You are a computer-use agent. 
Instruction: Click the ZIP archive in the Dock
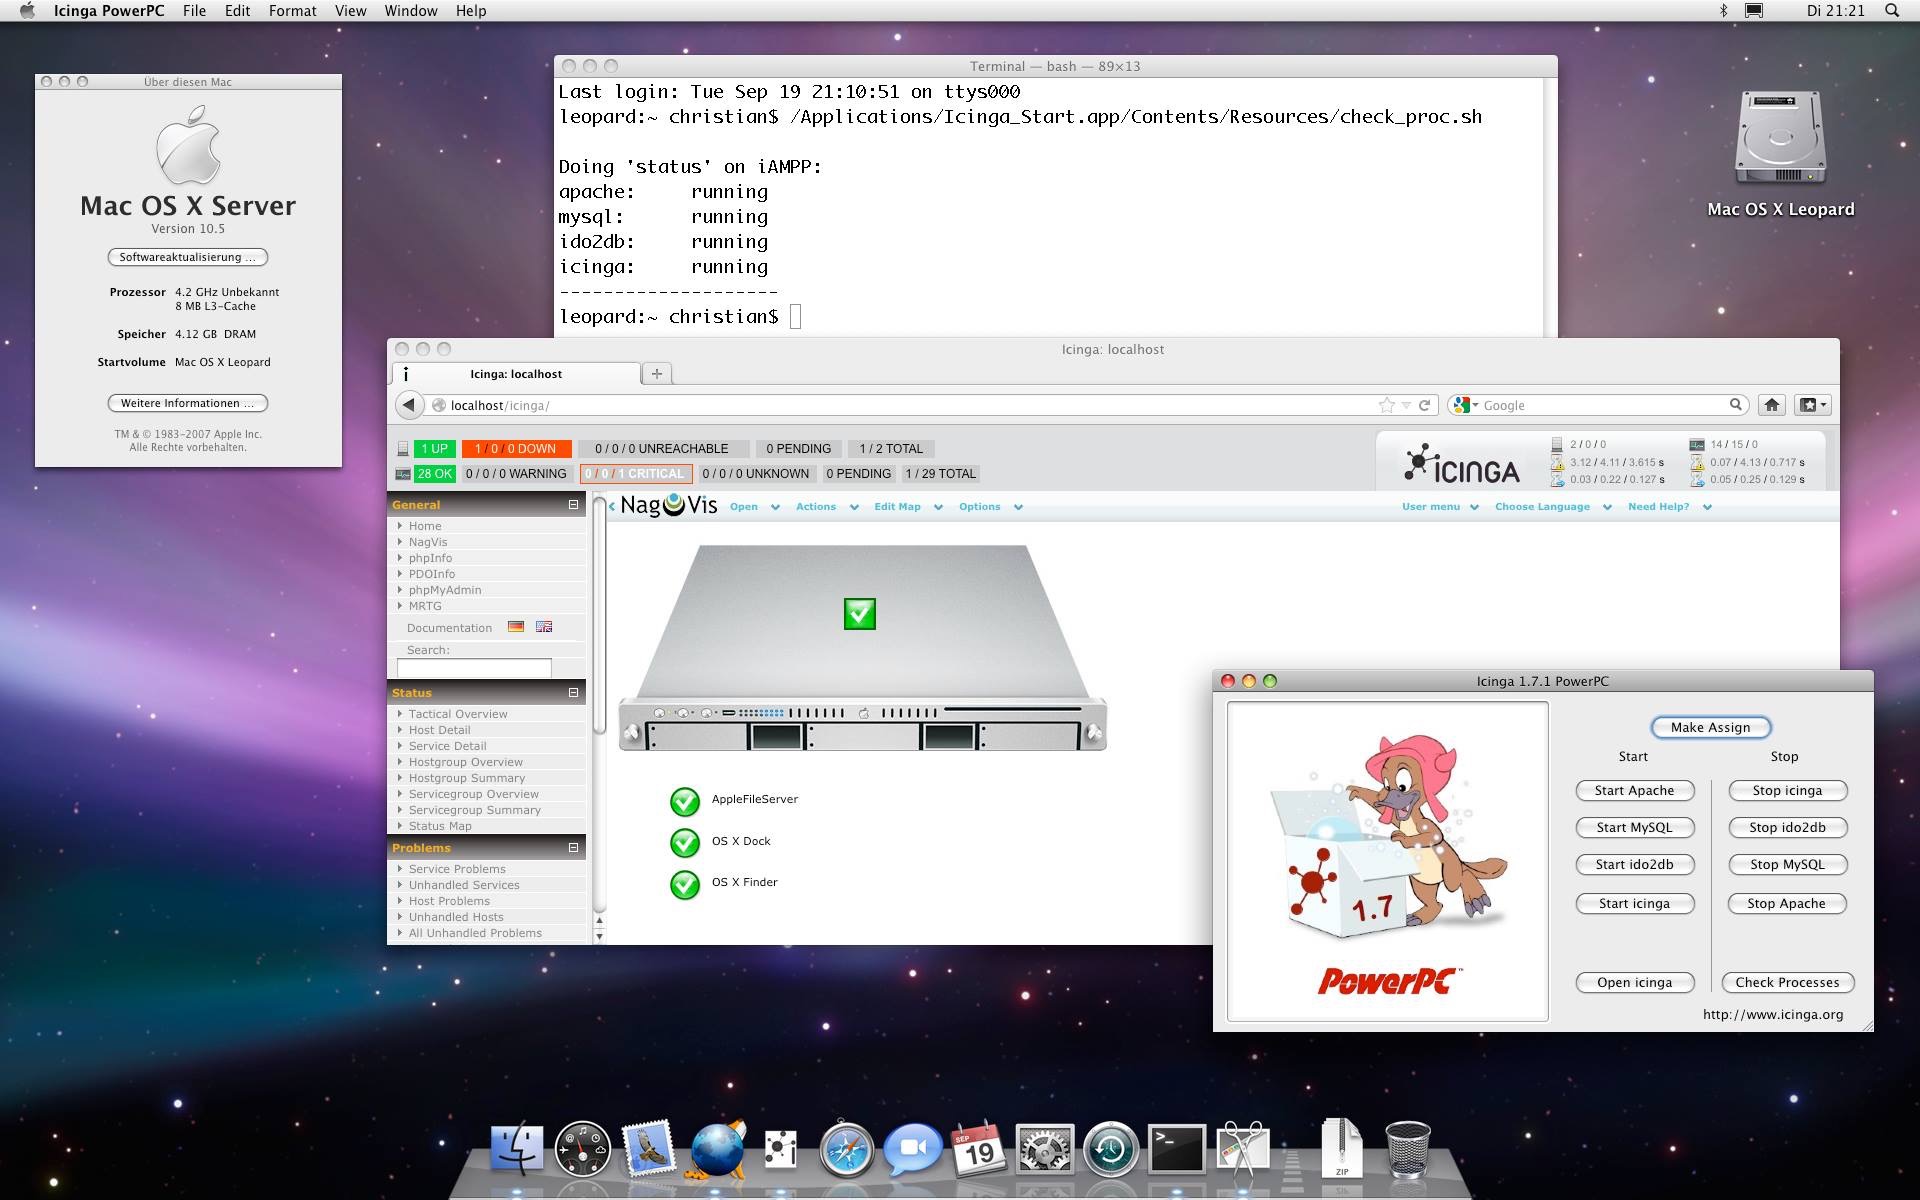pos(1341,1148)
